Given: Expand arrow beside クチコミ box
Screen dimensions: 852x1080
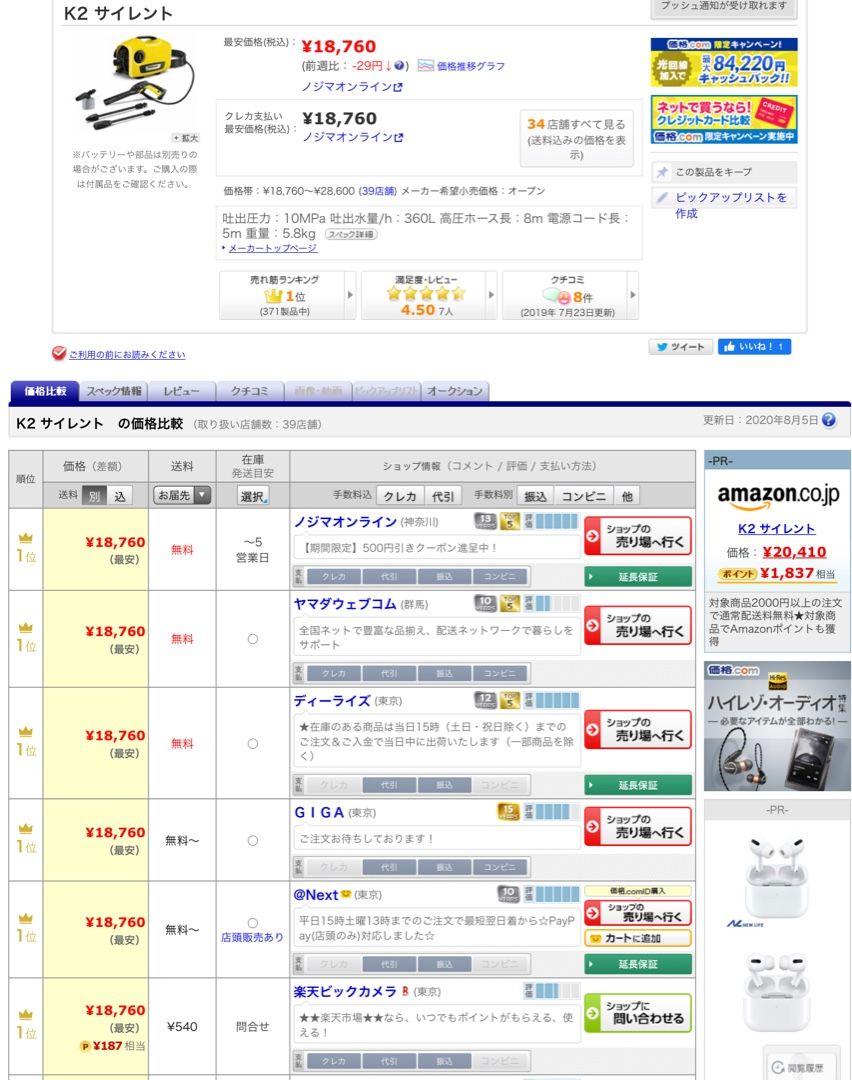Looking at the screenshot, I should click(x=633, y=295).
